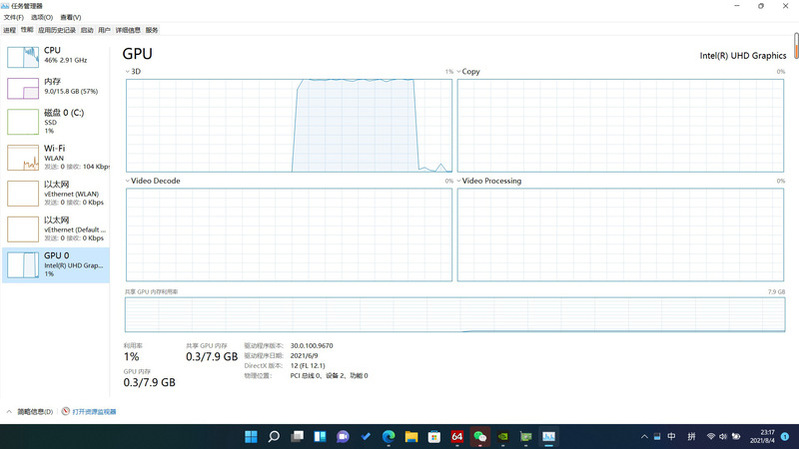
Task: Open taskbar Search
Action: pyautogui.click(x=274, y=437)
